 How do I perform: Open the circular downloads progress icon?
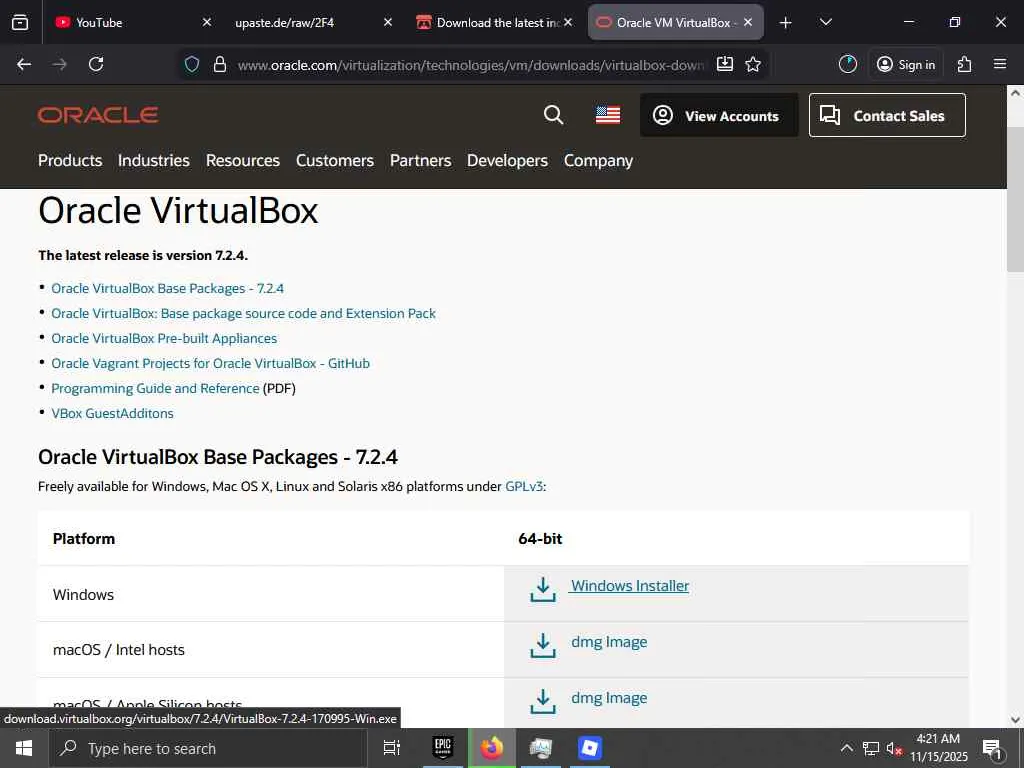pos(848,64)
